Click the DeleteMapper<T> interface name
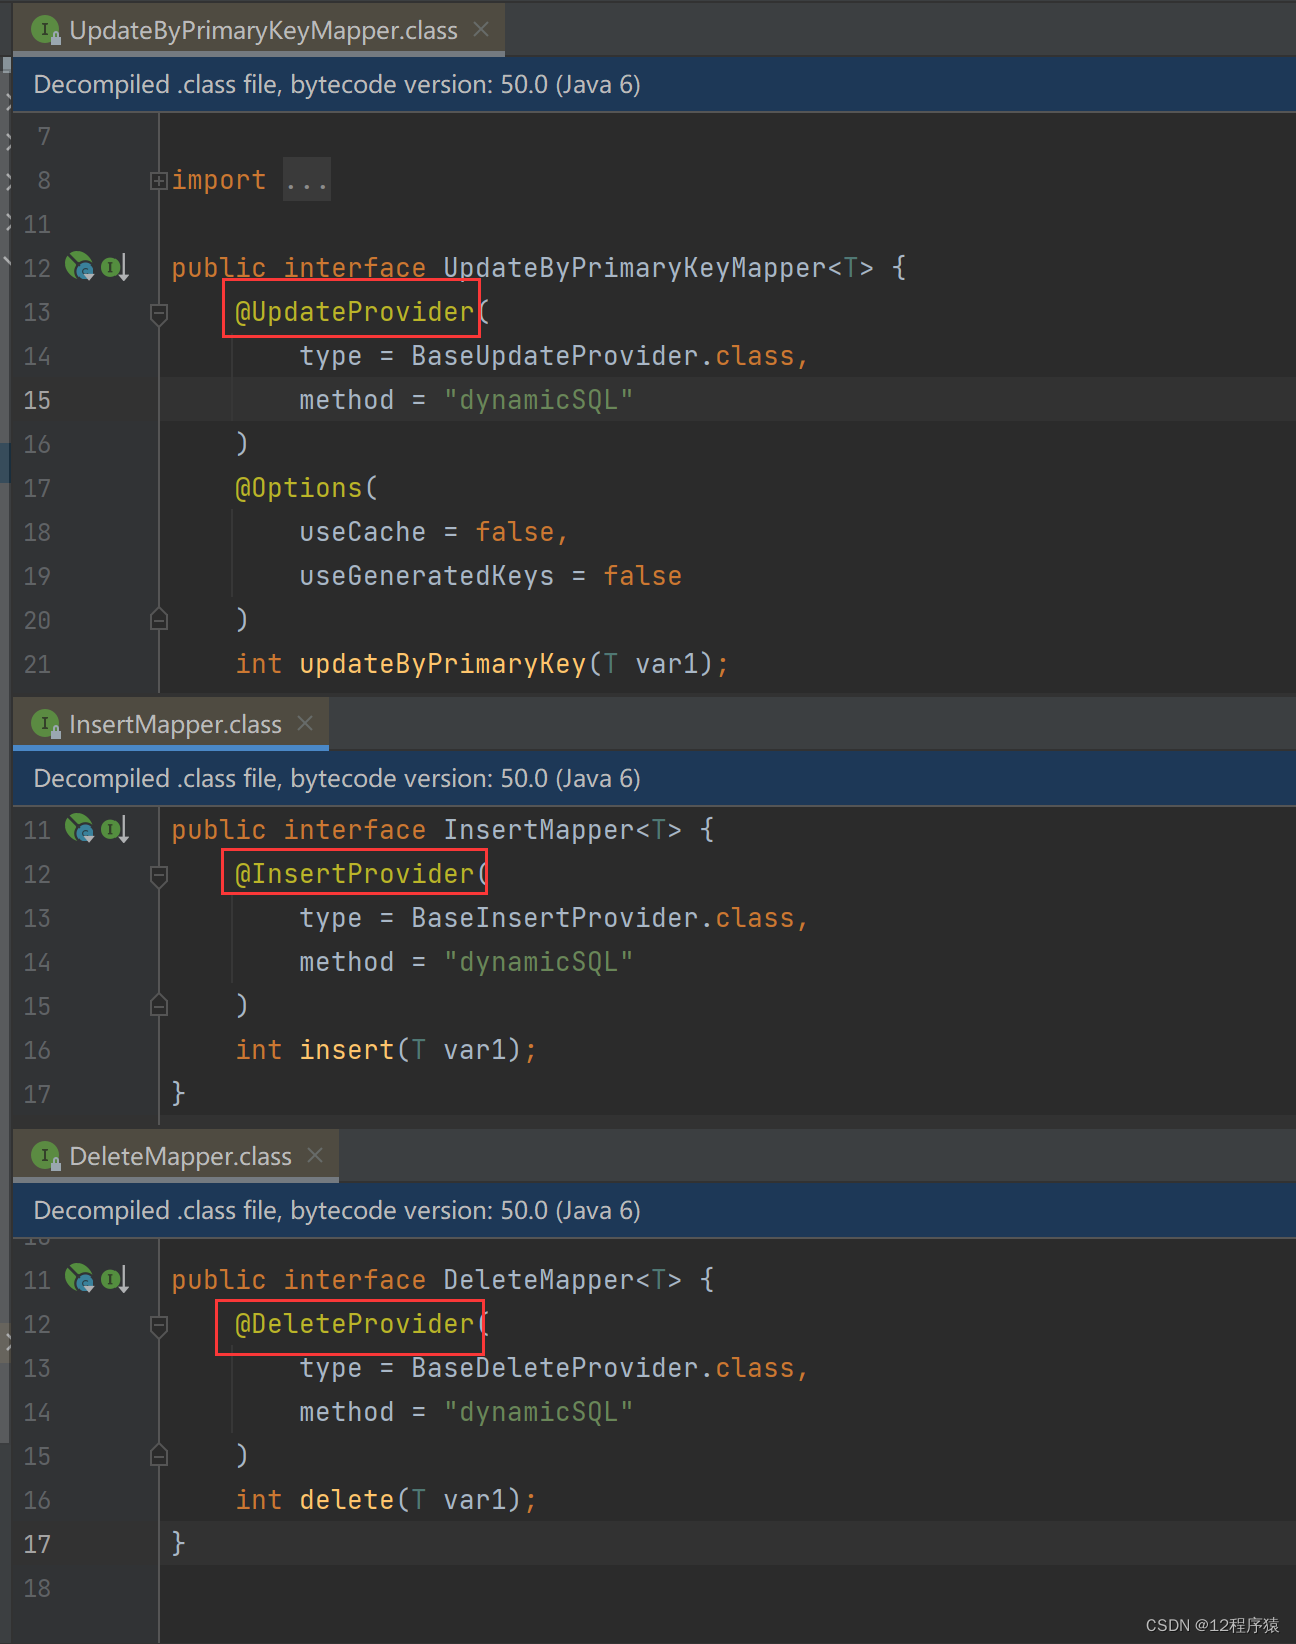The width and height of the screenshot is (1296, 1644). (x=563, y=1280)
